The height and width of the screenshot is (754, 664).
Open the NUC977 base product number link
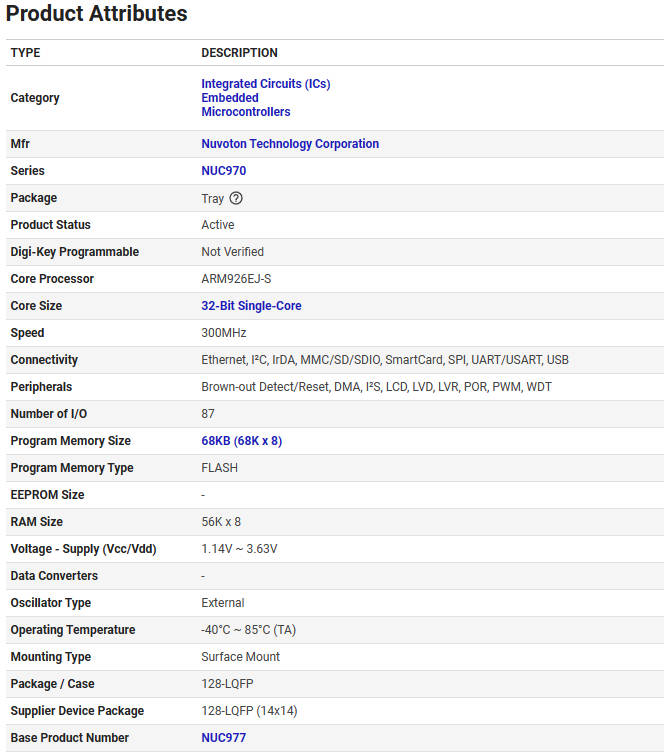(223, 738)
